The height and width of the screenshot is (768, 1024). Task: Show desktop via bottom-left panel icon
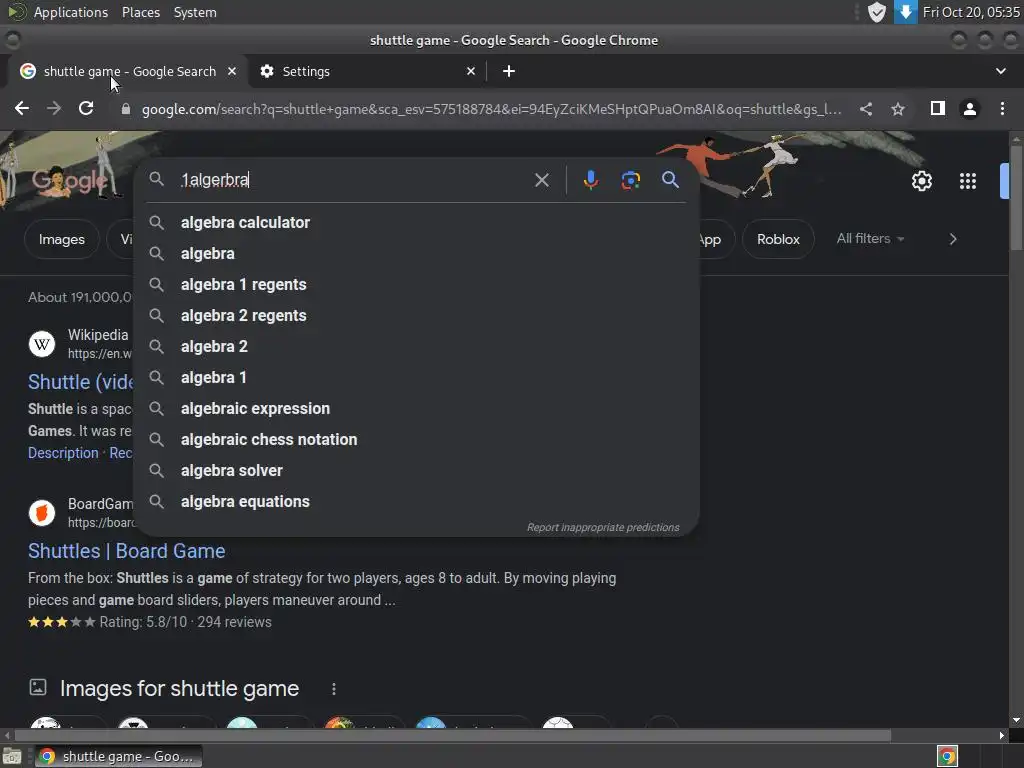(x=12, y=756)
